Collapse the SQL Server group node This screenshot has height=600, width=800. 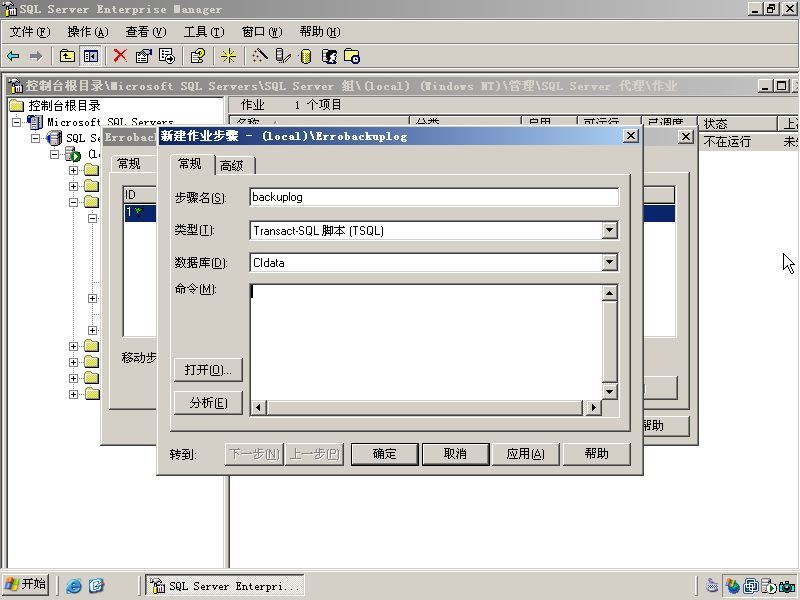35,138
